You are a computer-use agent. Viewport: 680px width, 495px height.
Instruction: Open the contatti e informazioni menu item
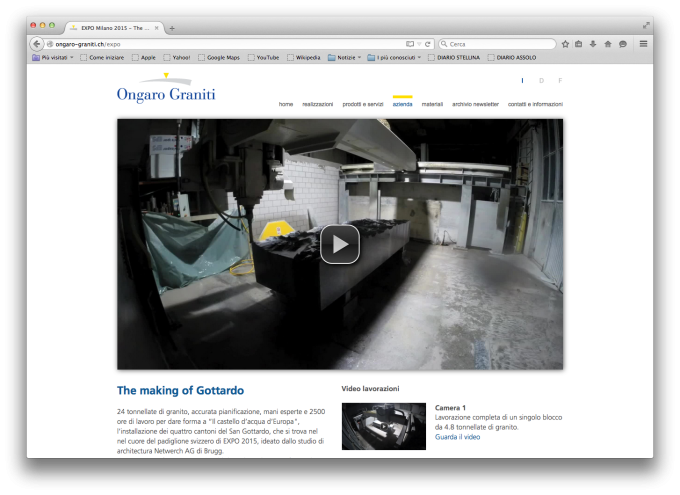[535, 104]
